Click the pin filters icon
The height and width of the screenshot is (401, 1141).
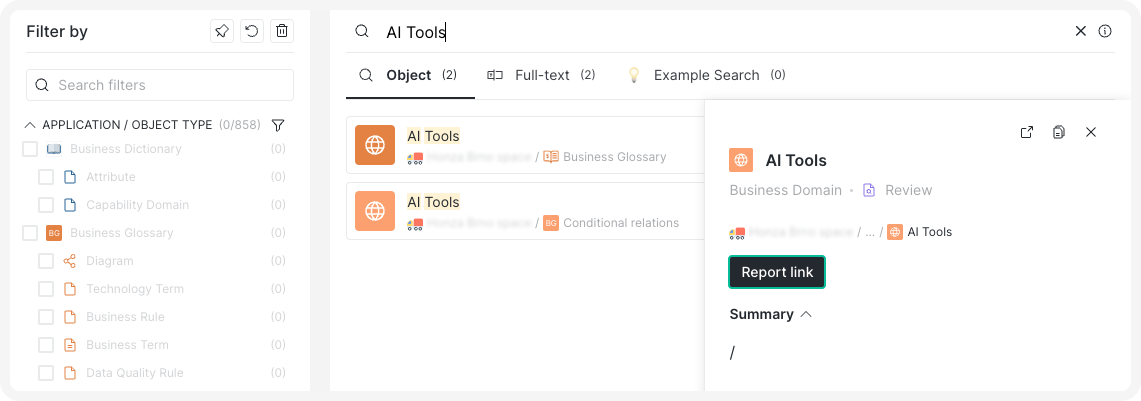pyautogui.click(x=222, y=32)
